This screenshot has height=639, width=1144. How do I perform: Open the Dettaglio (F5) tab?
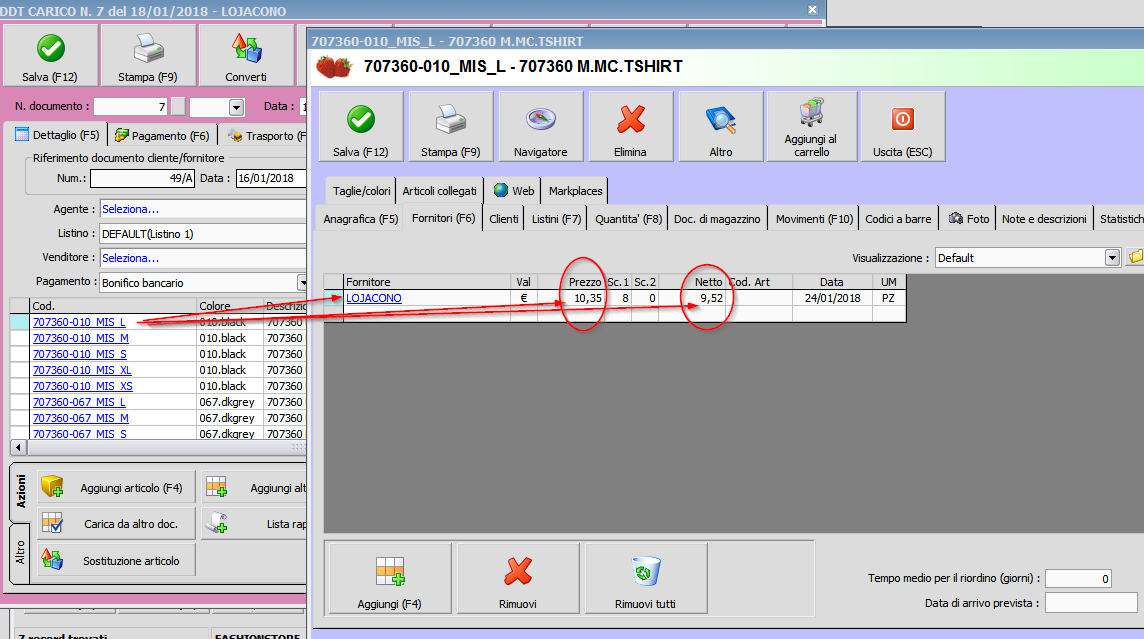tap(57, 135)
